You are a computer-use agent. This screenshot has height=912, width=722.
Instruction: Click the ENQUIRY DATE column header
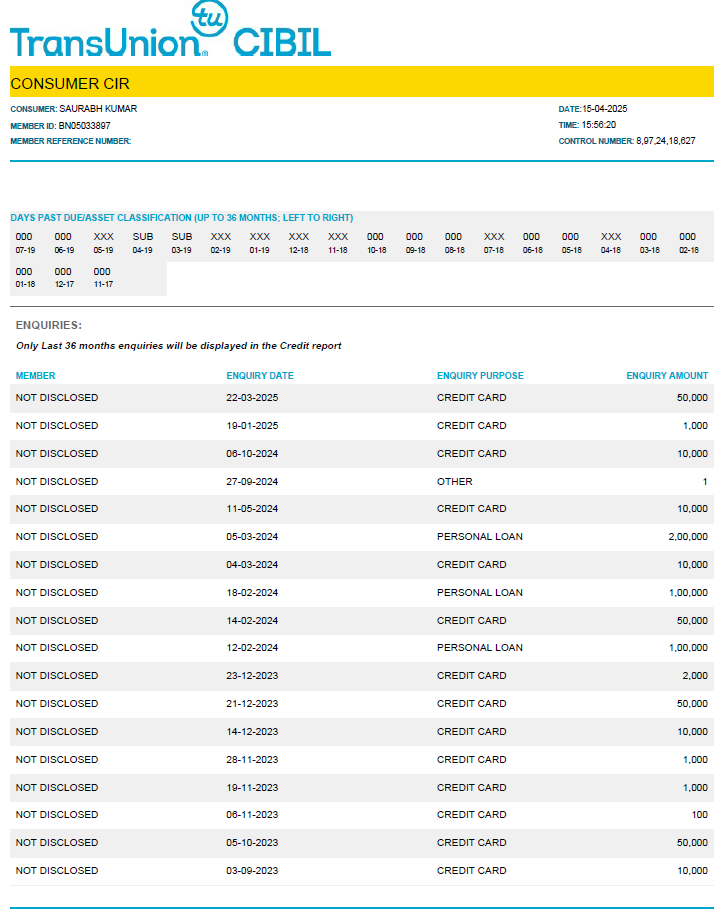pyautogui.click(x=260, y=376)
